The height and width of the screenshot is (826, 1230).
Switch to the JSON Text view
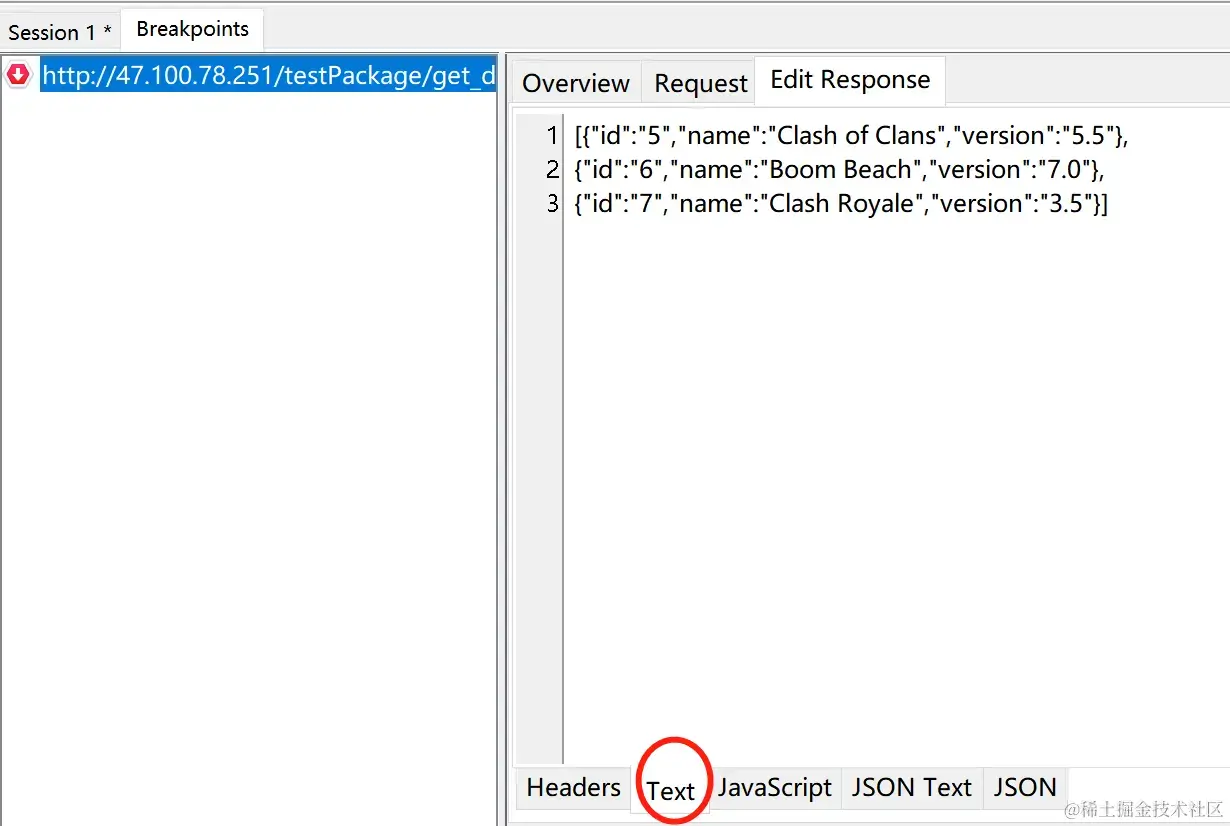coord(911,787)
